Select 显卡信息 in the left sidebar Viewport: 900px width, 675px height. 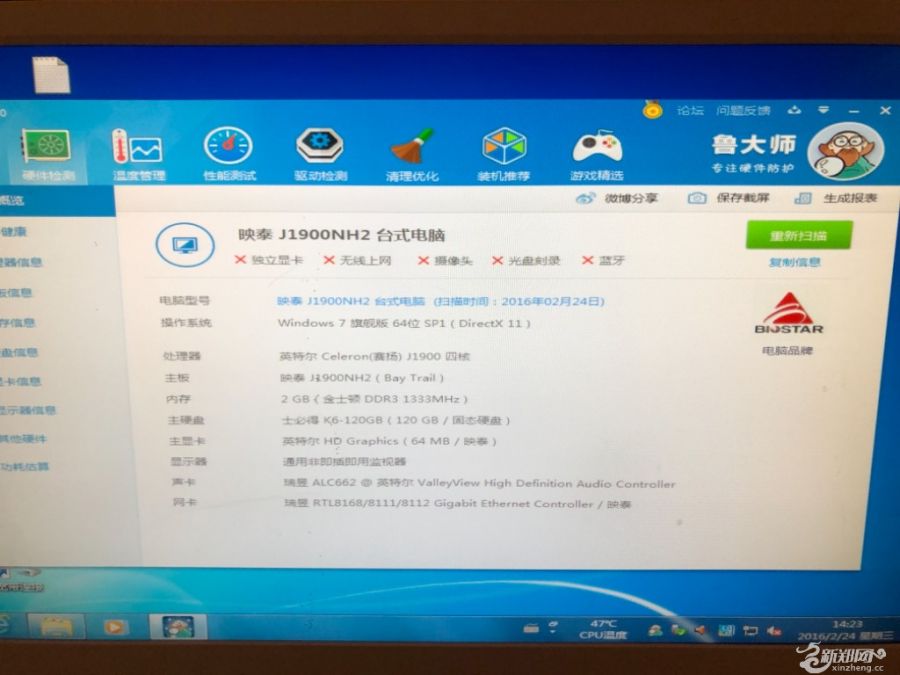[21, 381]
